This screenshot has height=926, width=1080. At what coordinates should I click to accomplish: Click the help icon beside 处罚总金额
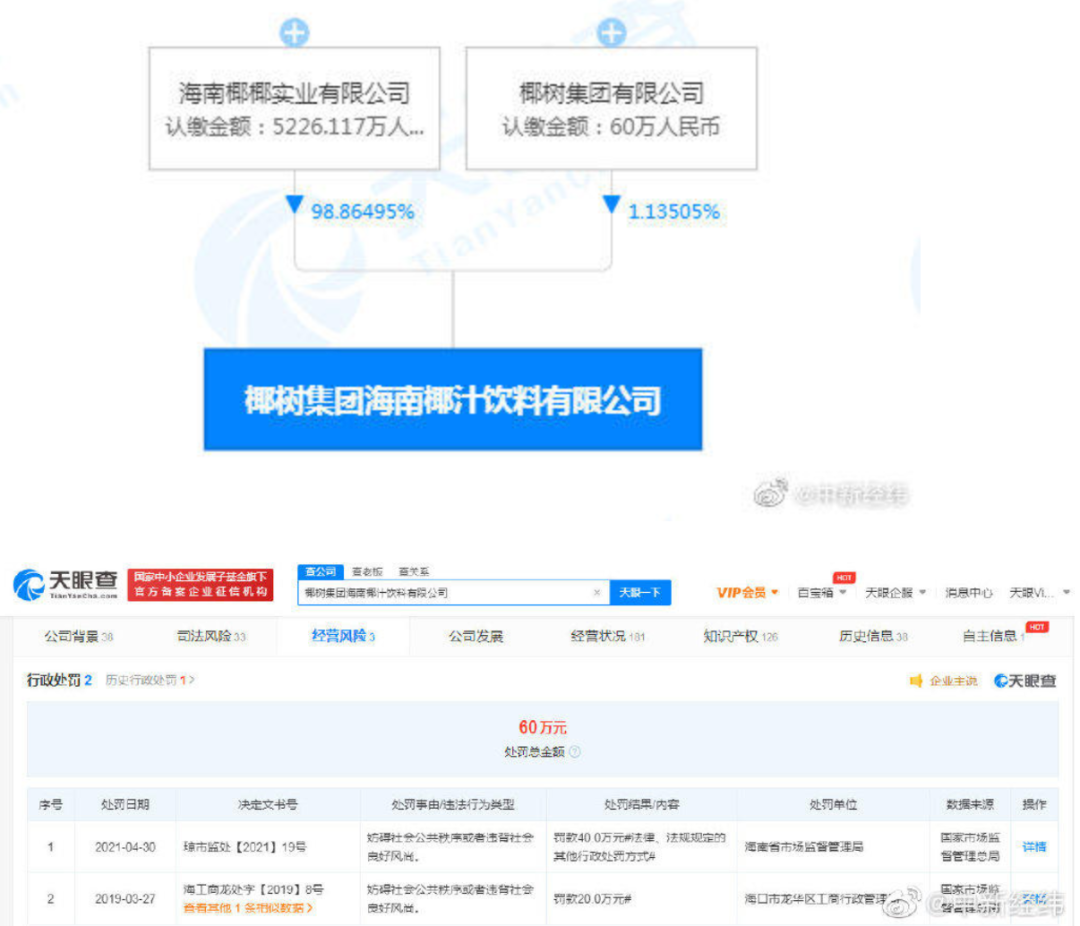(x=575, y=752)
